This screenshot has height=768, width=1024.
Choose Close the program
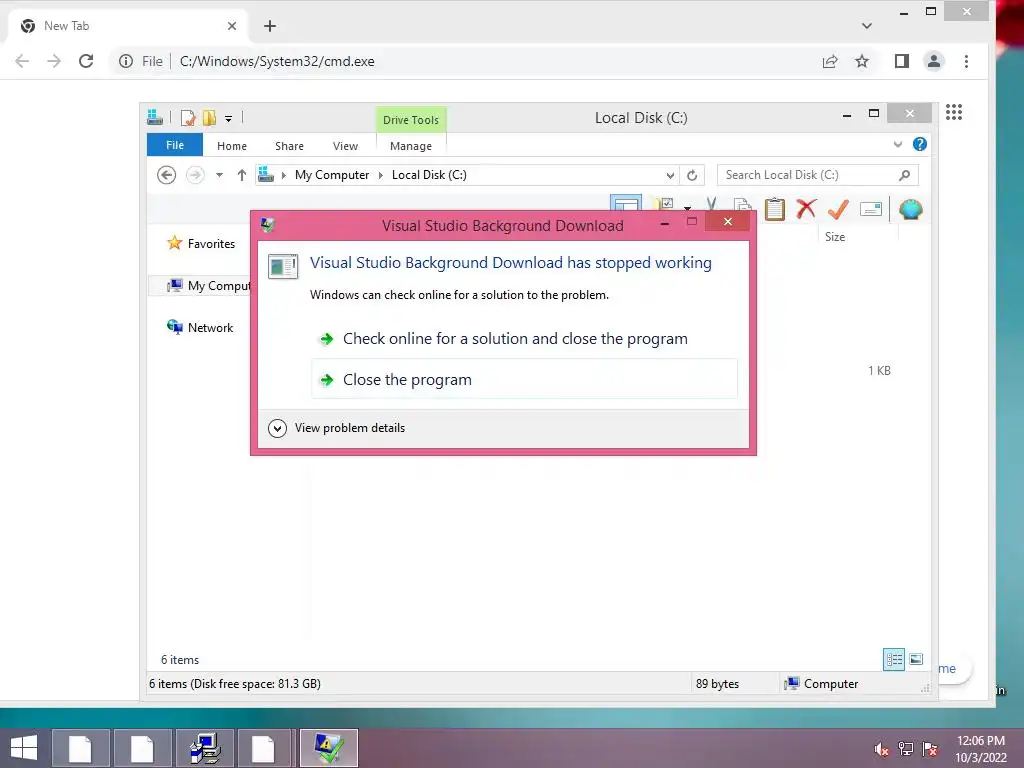[524, 379]
